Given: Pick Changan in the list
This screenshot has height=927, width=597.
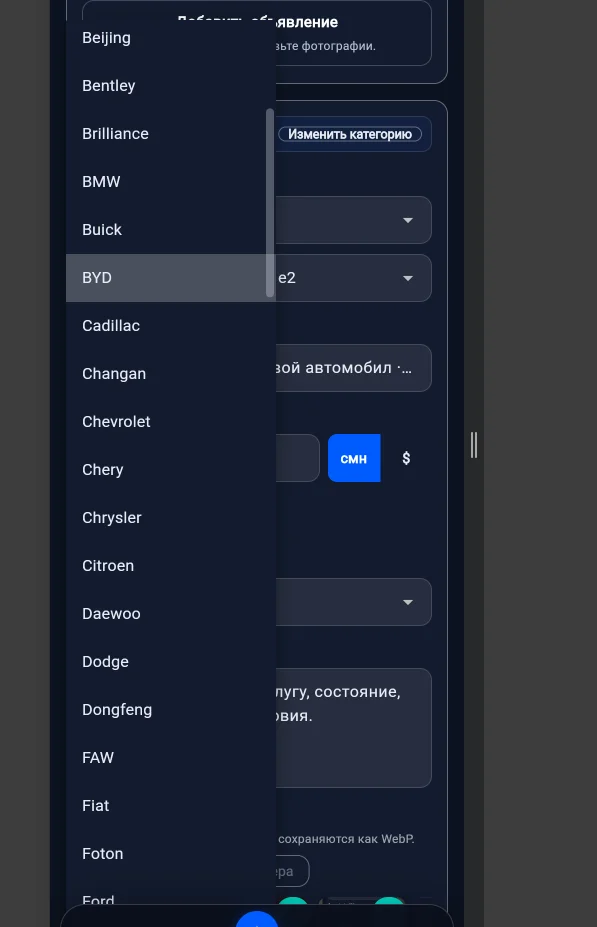Looking at the screenshot, I should (170, 374).
